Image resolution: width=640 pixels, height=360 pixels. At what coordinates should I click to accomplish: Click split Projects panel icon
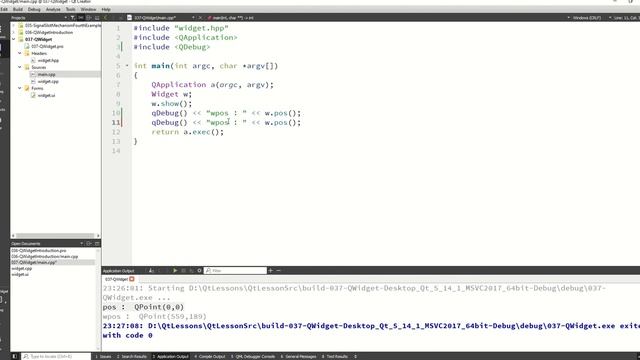click(x=89, y=18)
